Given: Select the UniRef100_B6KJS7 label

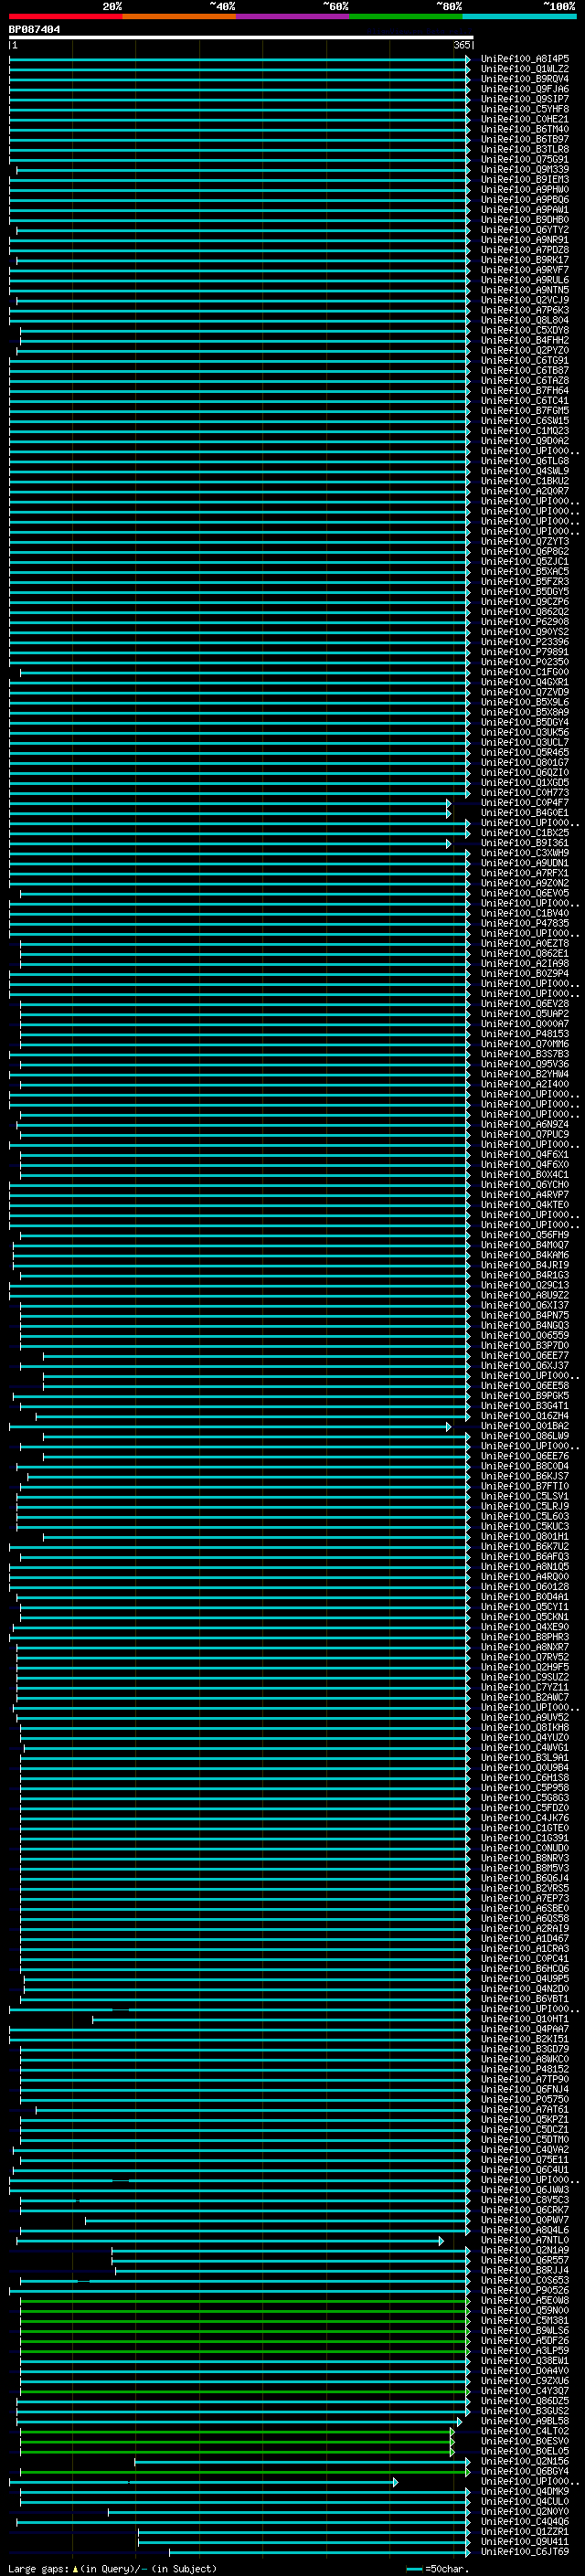Looking at the screenshot, I should click(x=525, y=1476).
